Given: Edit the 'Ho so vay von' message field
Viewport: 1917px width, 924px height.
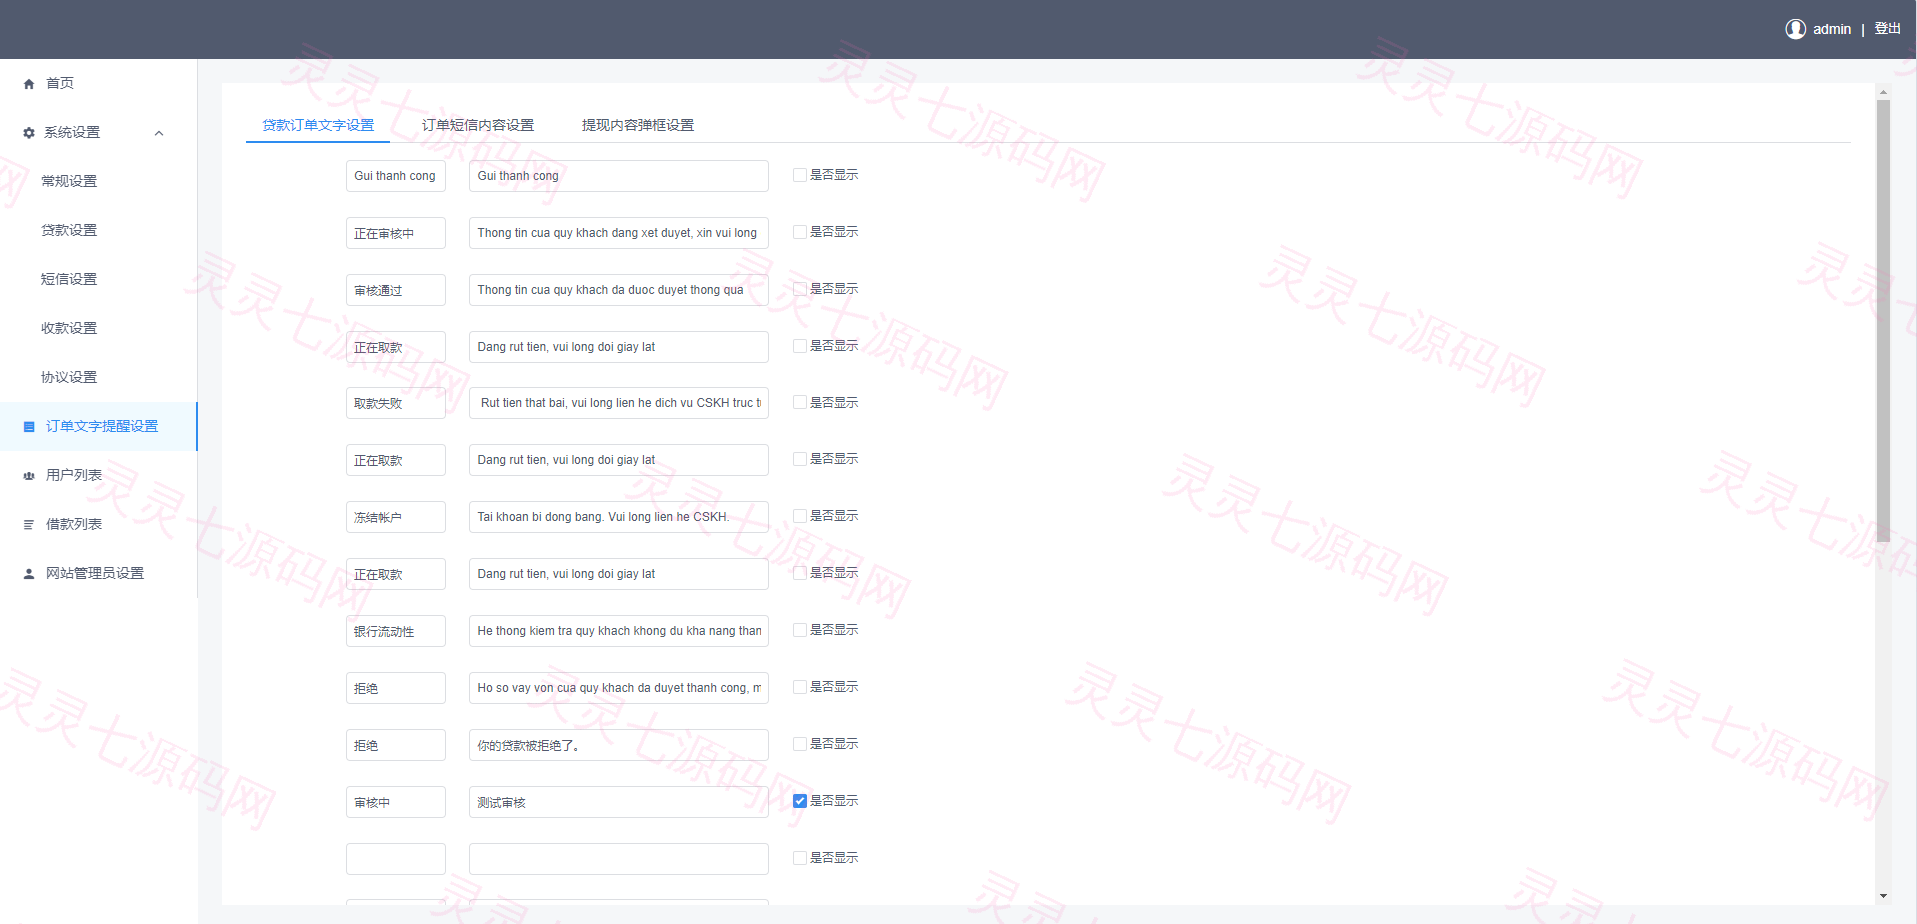Looking at the screenshot, I should coord(619,688).
